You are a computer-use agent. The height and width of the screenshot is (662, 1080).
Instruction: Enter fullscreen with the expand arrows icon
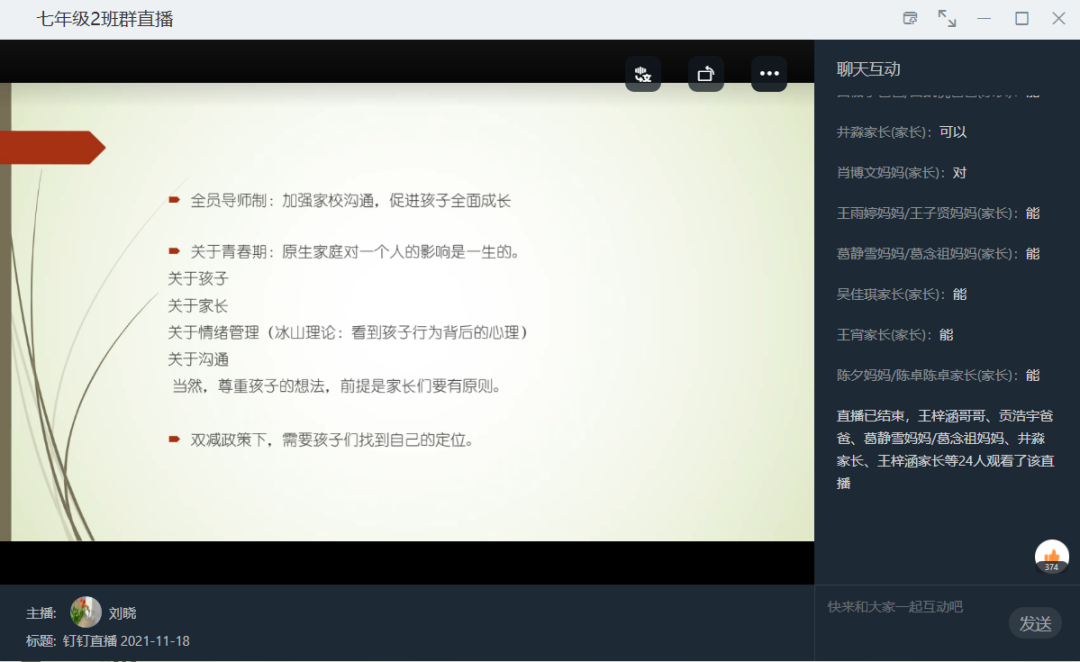coord(946,18)
